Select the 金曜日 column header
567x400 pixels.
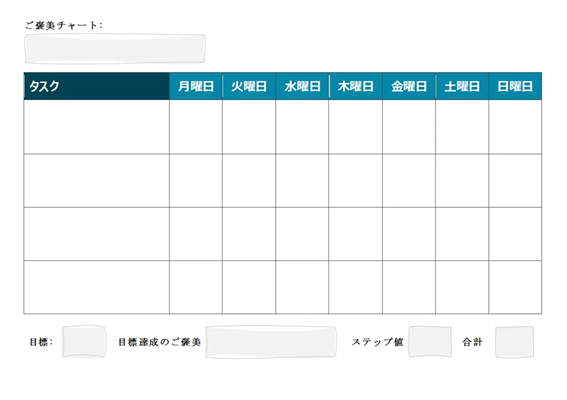point(409,86)
